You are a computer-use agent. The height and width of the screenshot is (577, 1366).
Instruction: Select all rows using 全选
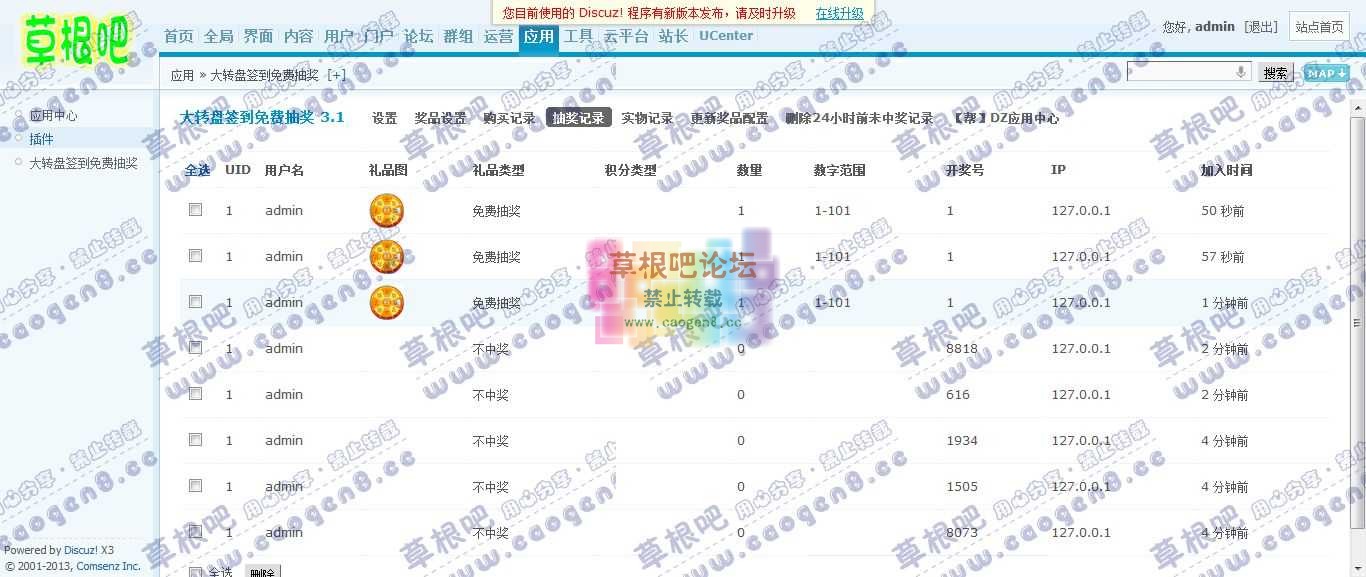coord(198,170)
